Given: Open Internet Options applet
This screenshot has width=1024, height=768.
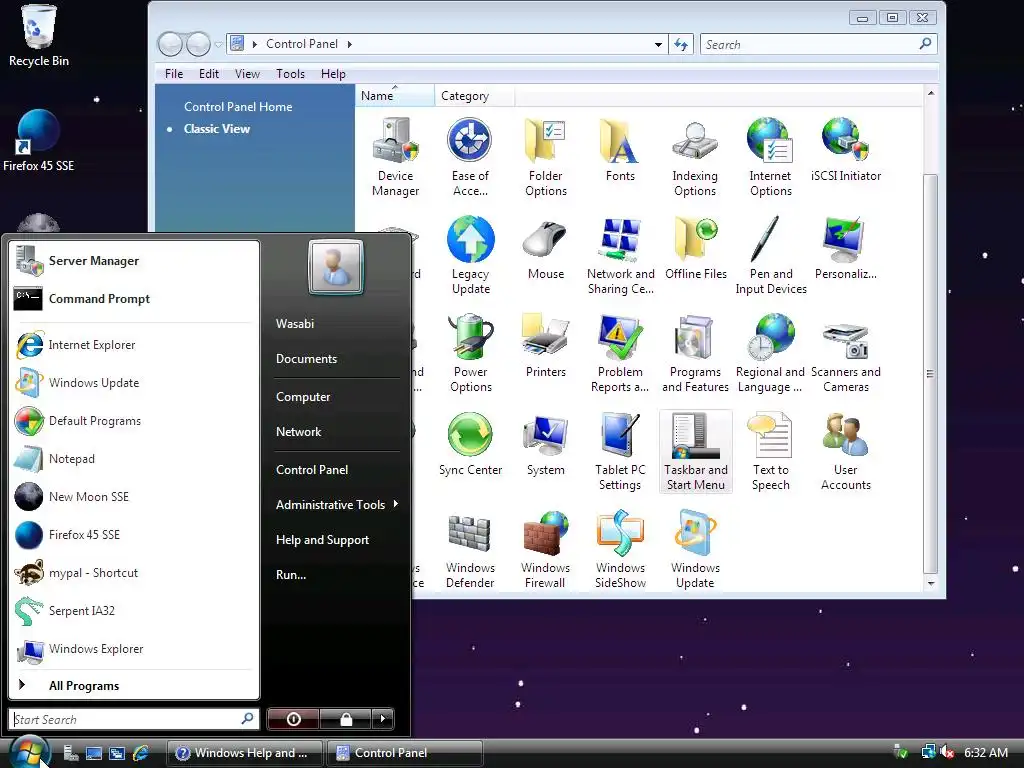Looking at the screenshot, I should point(770,157).
